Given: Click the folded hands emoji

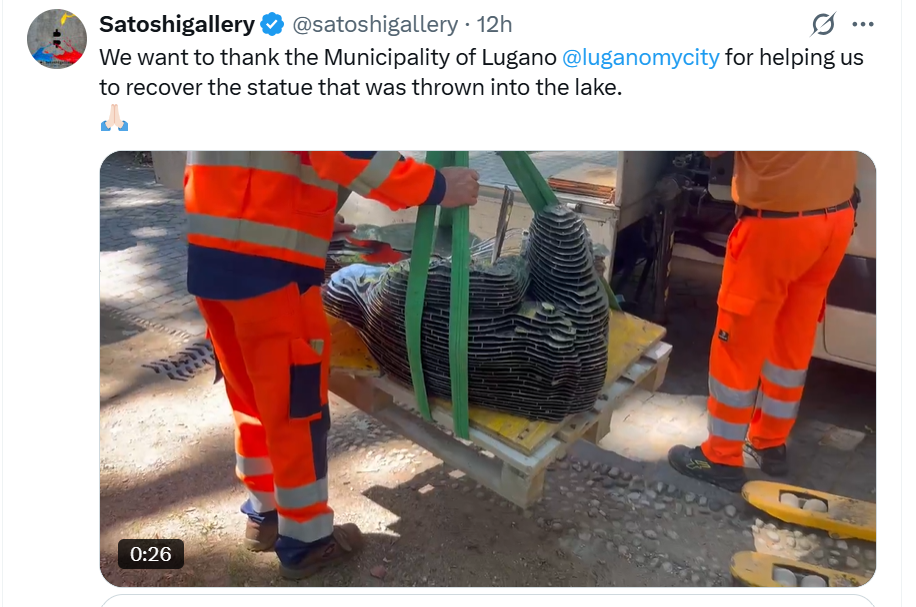Looking at the screenshot, I should pos(114,117).
